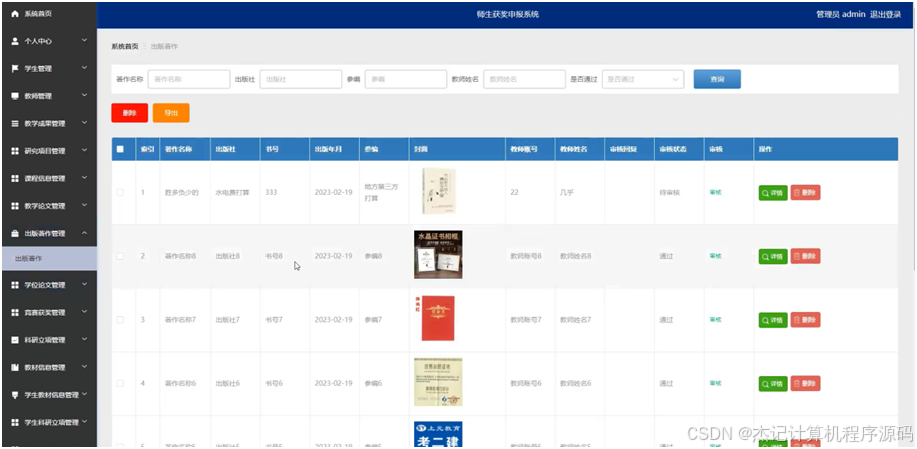
Task: Click the bar-chart icon for 教材信息管理
Action: tap(15, 367)
